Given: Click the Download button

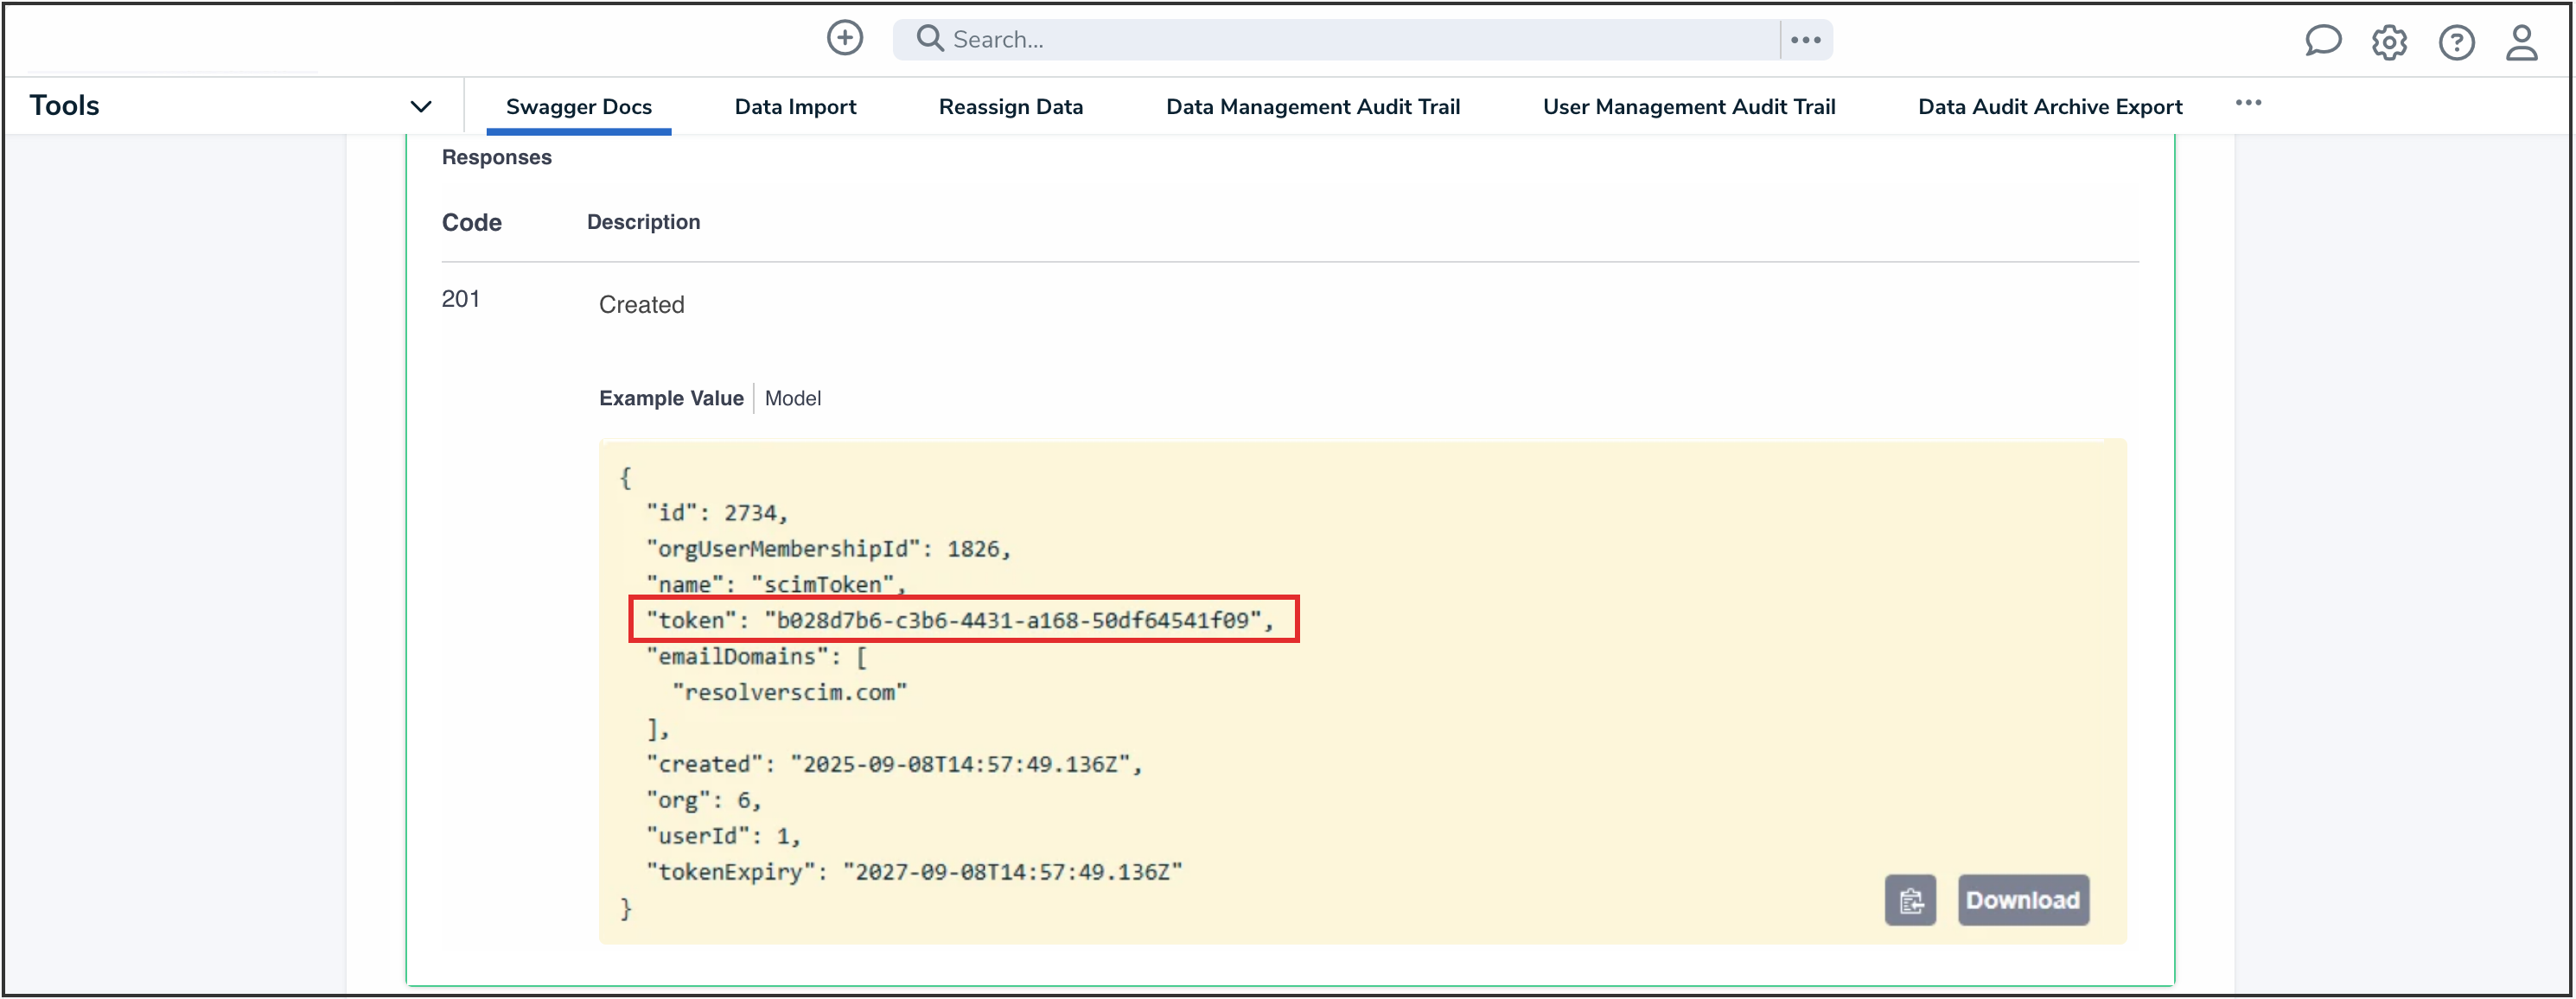Looking at the screenshot, I should pos(2021,900).
